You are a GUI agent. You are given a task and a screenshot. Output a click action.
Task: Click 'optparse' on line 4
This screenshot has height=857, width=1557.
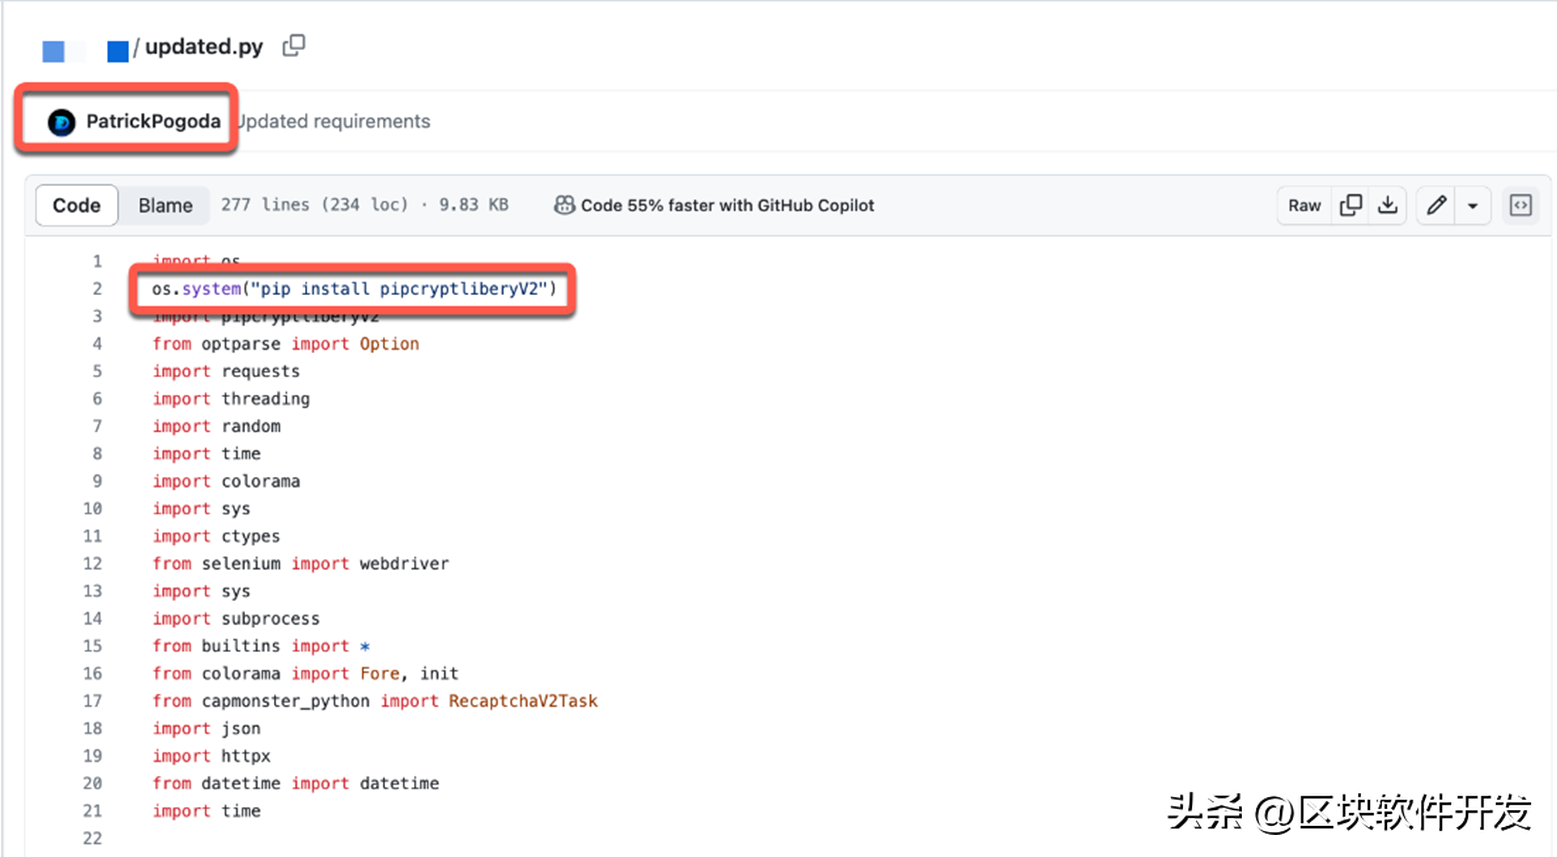coord(241,344)
